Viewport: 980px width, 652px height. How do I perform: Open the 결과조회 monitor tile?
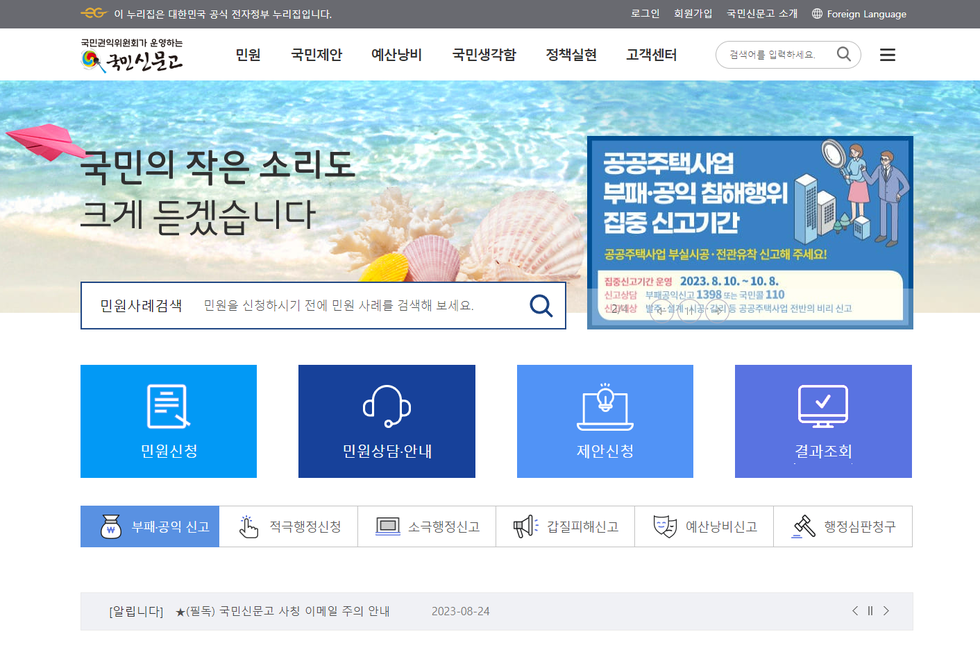click(823, 421)
